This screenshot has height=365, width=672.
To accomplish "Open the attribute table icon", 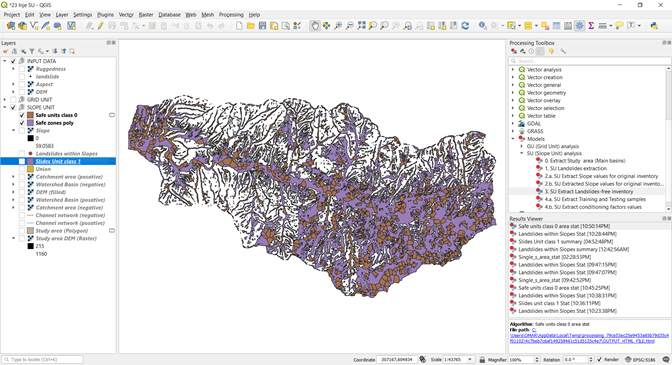I will click(x=556, y=26).
